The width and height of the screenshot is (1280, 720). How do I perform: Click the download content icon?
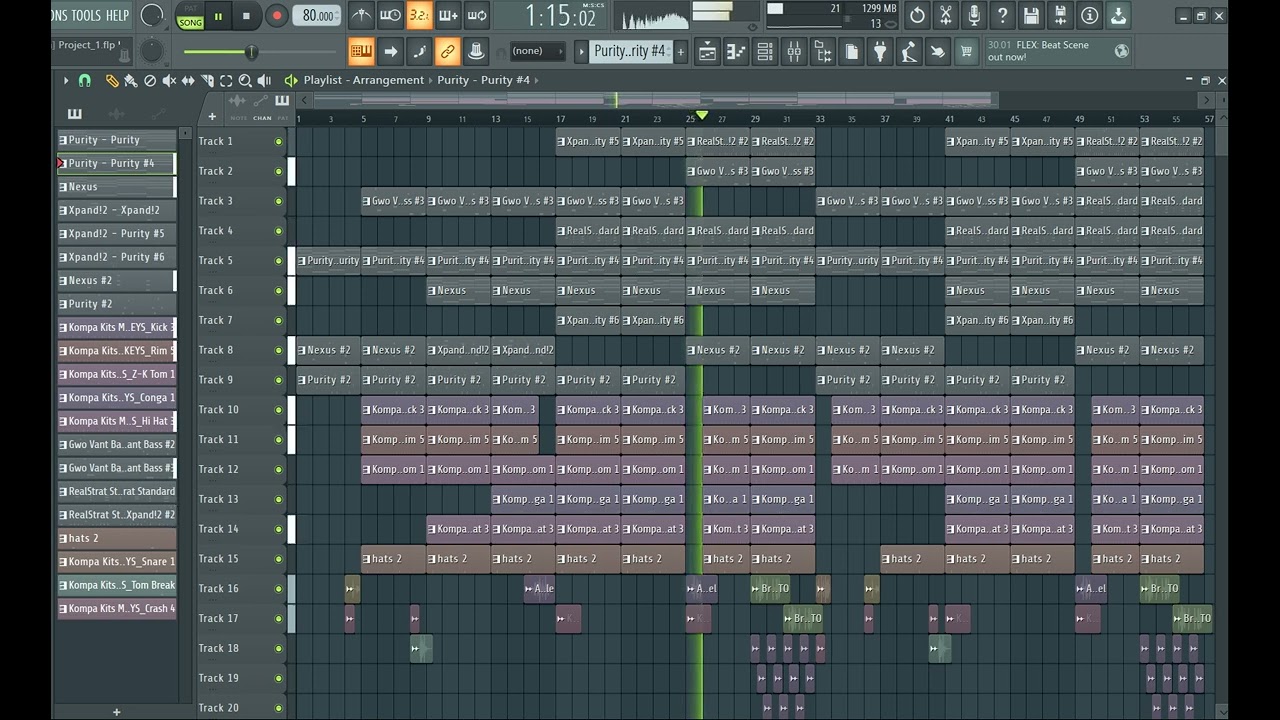tap(1119, 15)
